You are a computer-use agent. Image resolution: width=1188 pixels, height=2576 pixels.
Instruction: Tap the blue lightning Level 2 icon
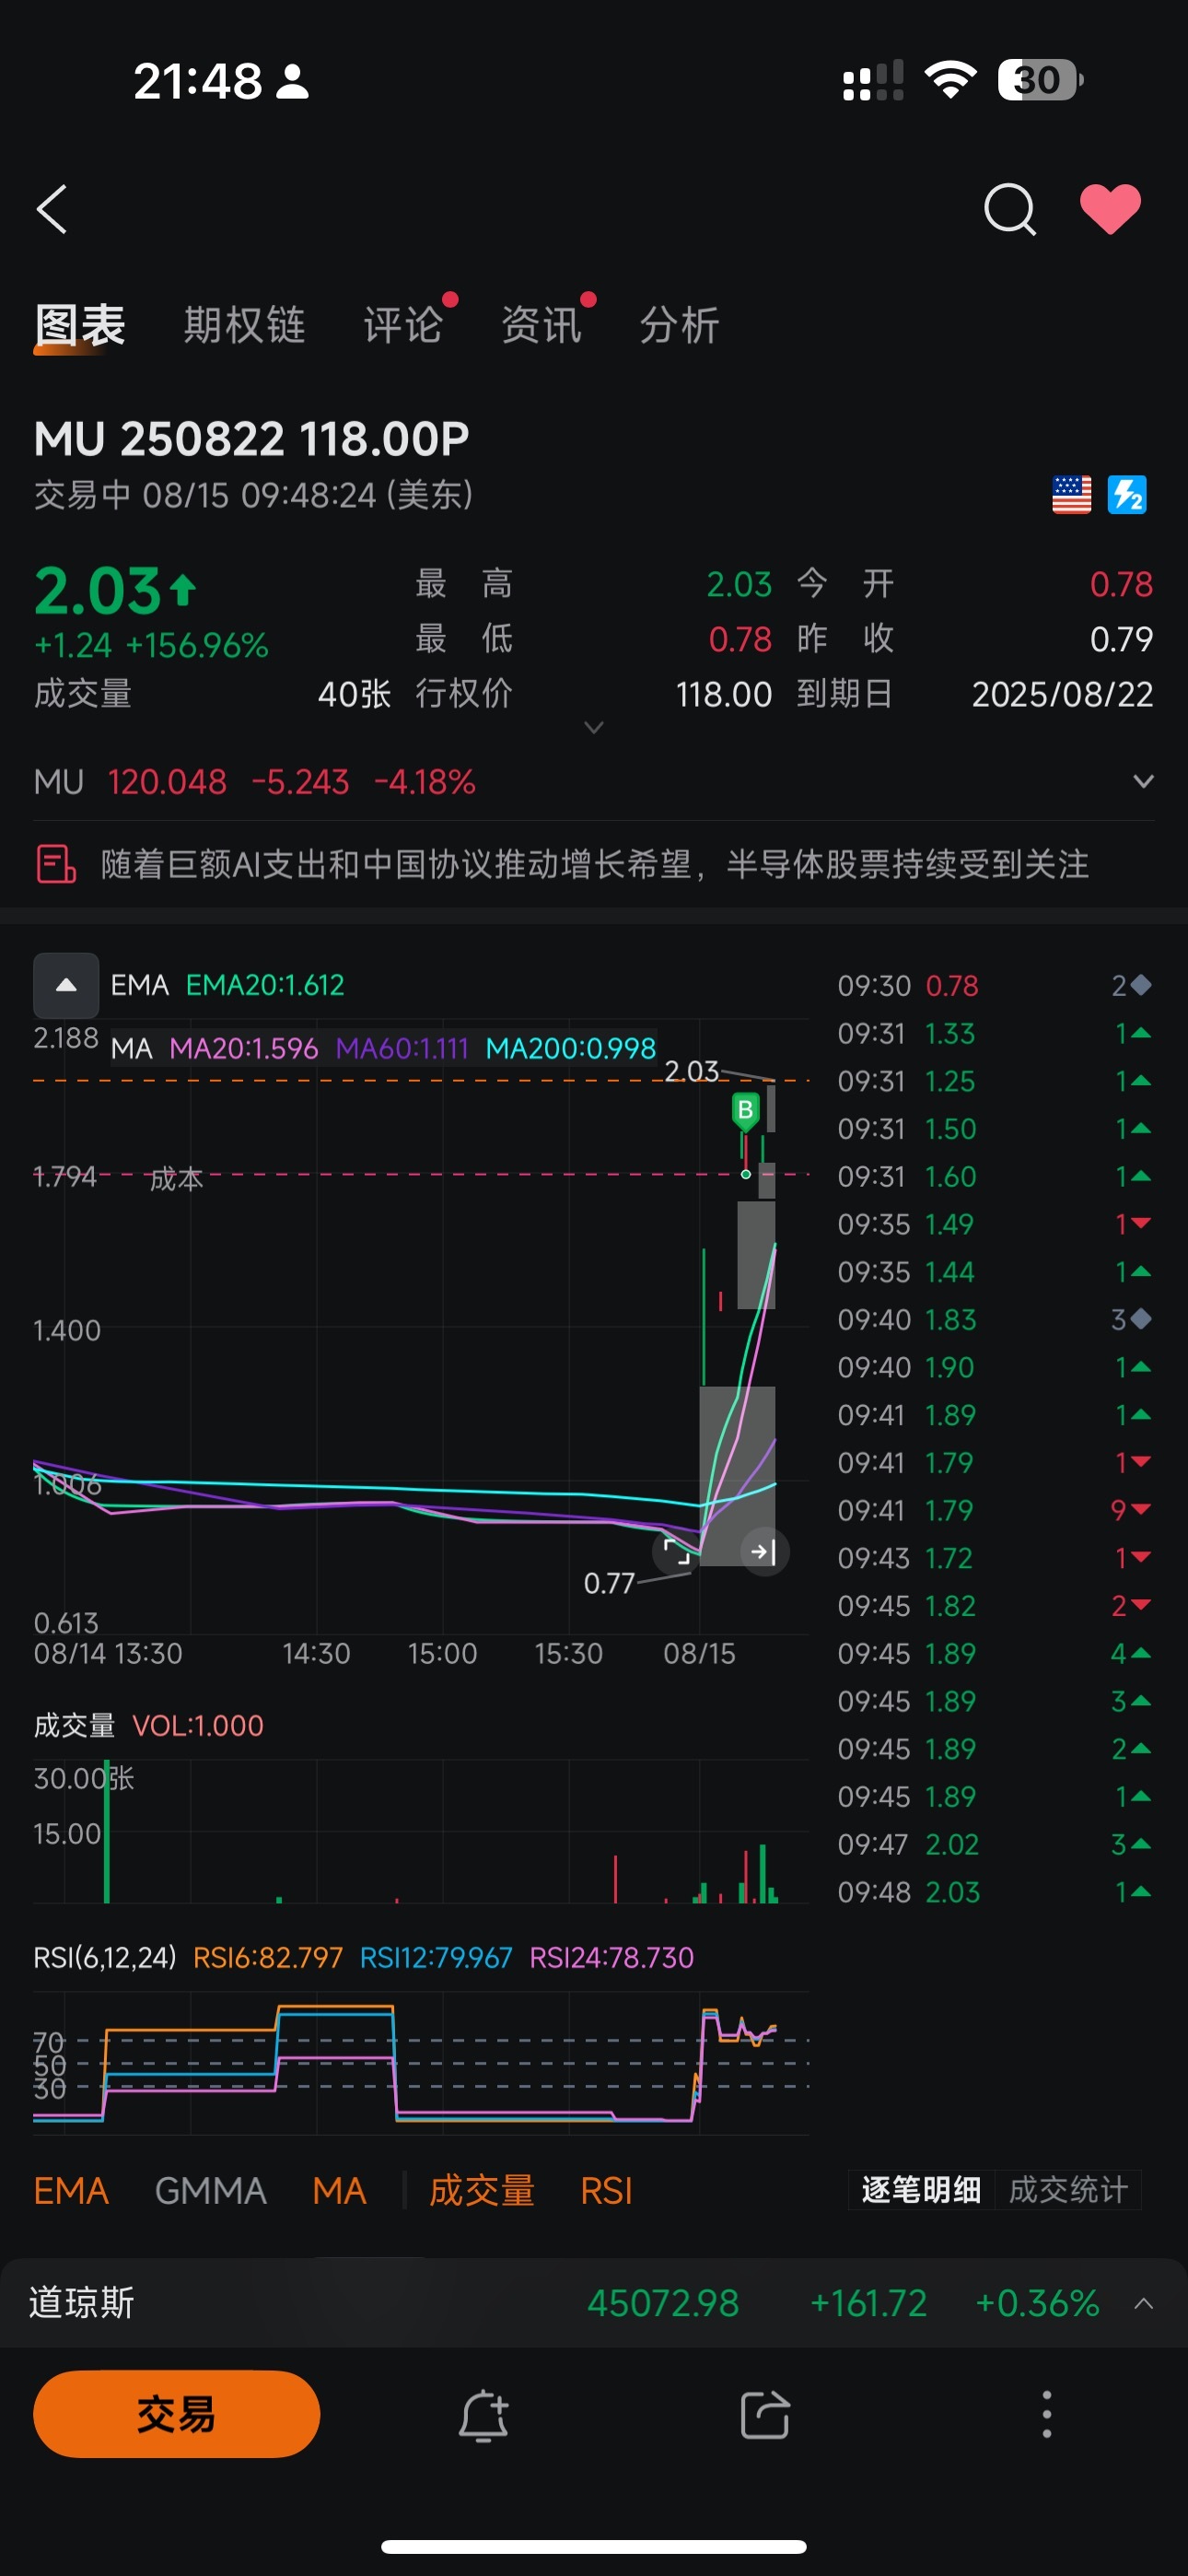pos(1127,495)
